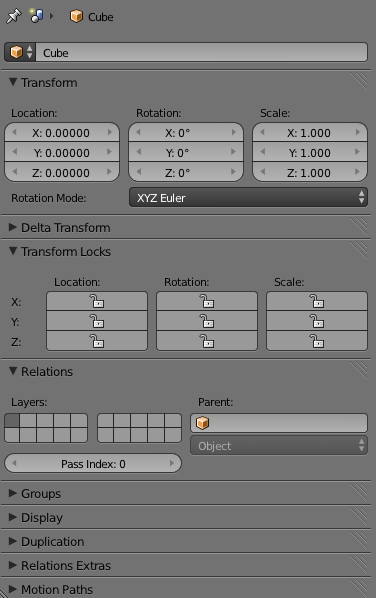Click the Rotation Mode label
Viewport: 376px width, 598px height.
pos(48,198)
